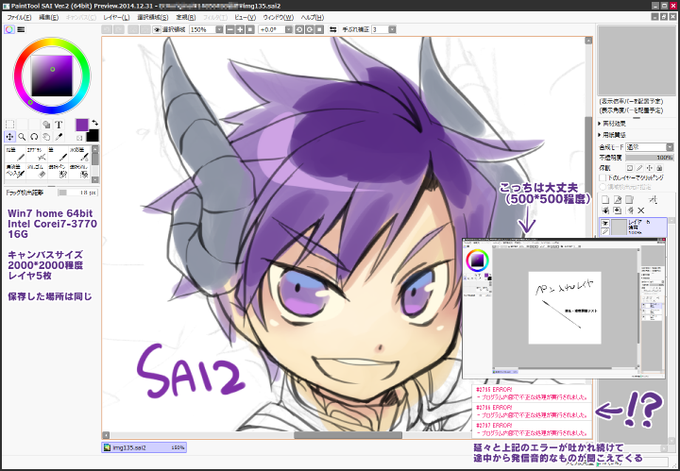The image size is (680, 471).
Task: Click the canvas scroll up arrow
Action: (x=588, y=41)
